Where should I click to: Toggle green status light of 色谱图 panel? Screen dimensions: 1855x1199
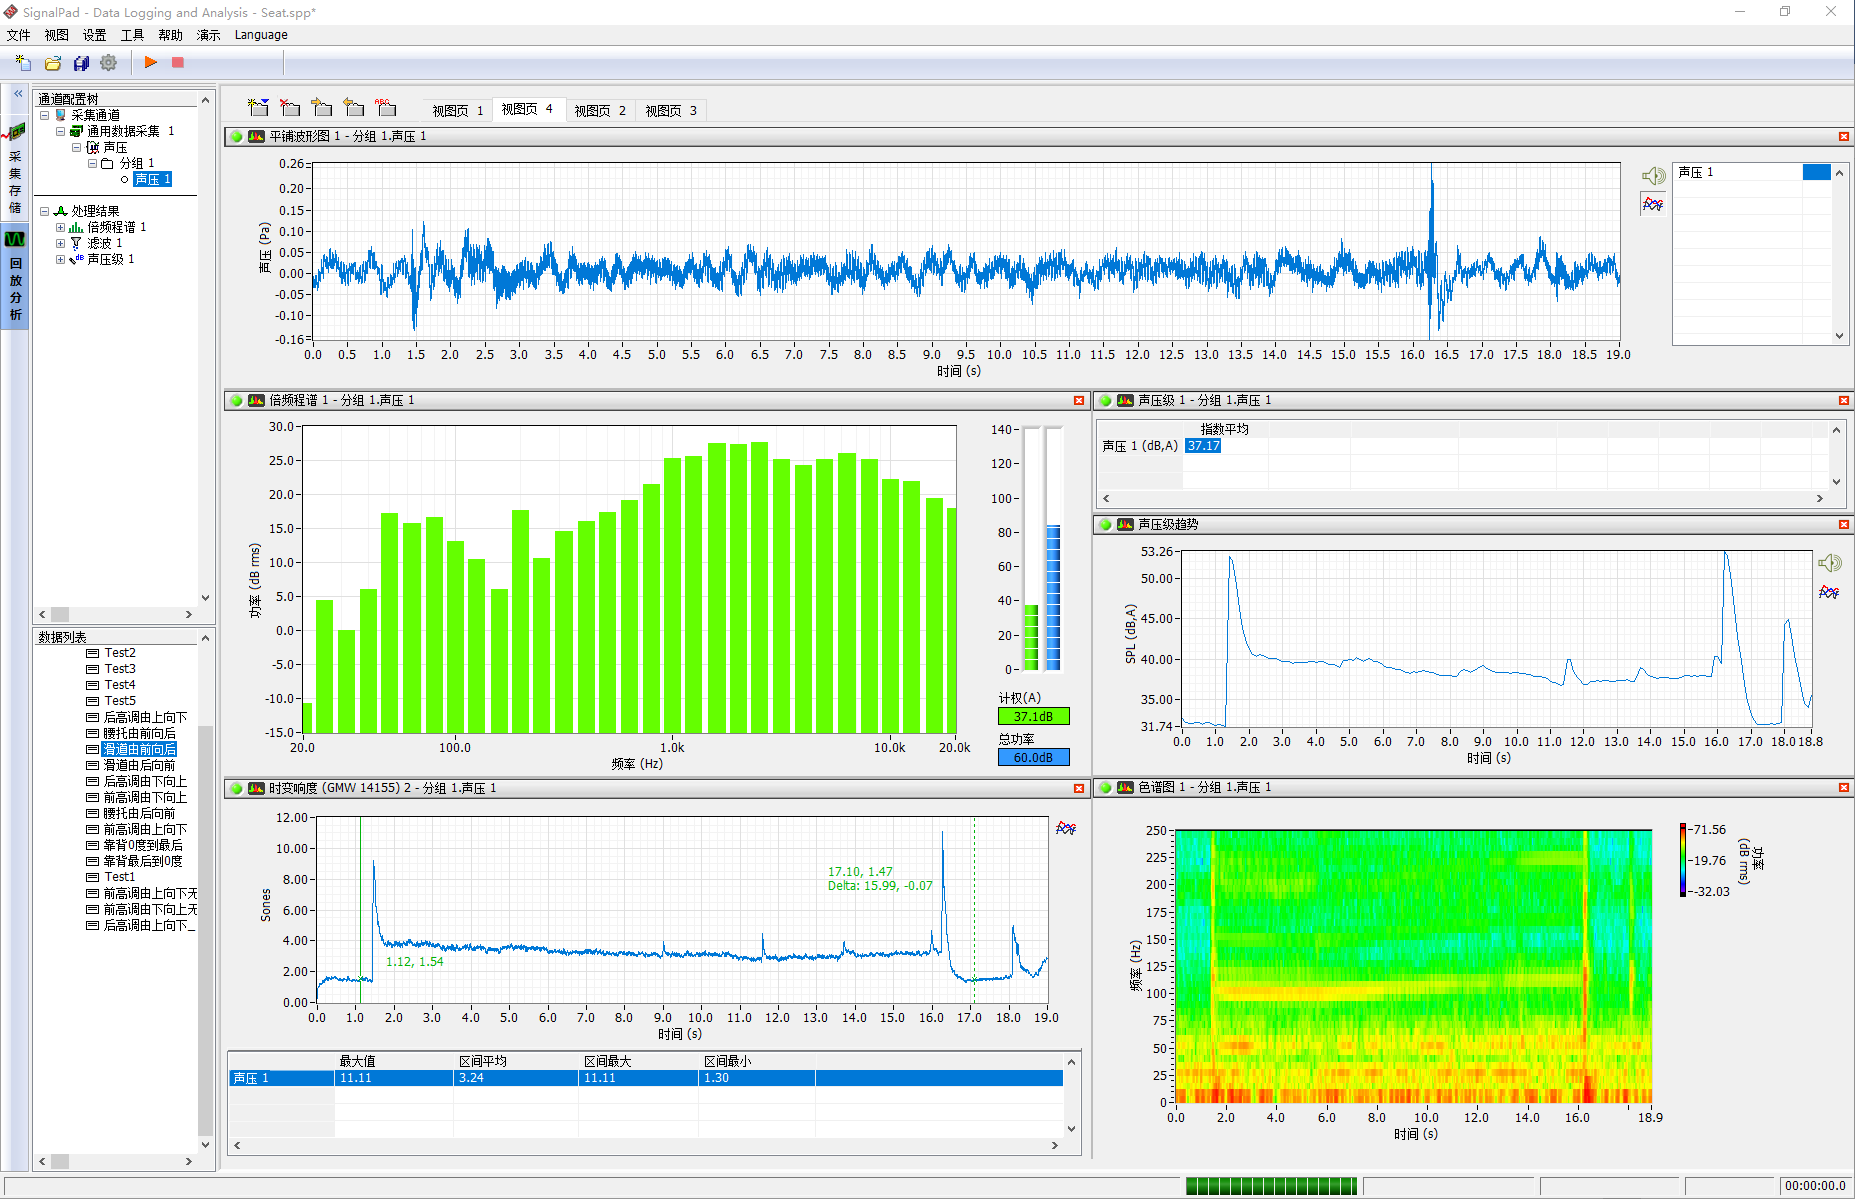click(1106, 787)
